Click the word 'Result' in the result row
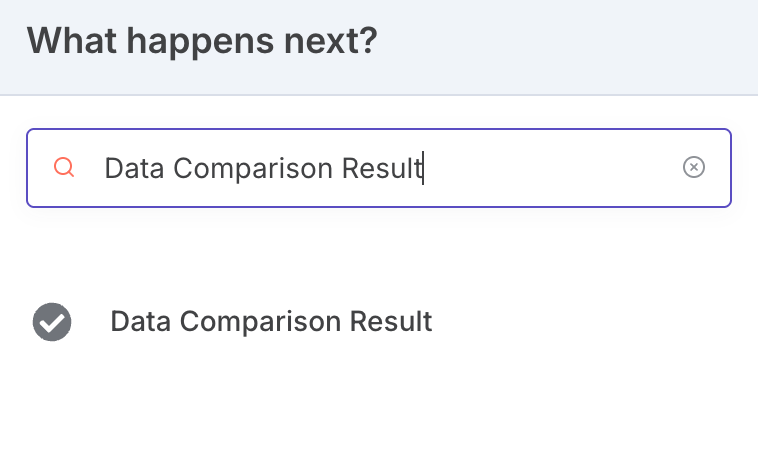The width and height of the screenshot is (758, 466). point(391,321)
